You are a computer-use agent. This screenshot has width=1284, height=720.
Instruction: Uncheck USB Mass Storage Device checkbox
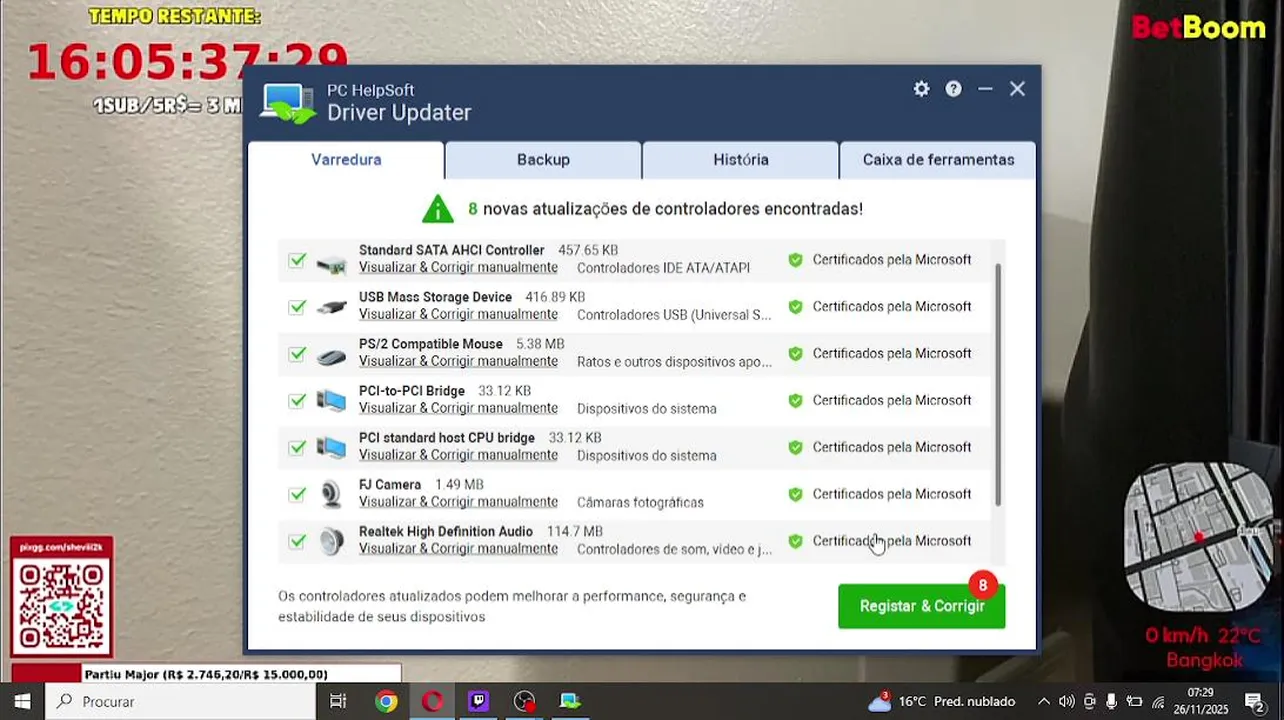[x=297, y=307]
